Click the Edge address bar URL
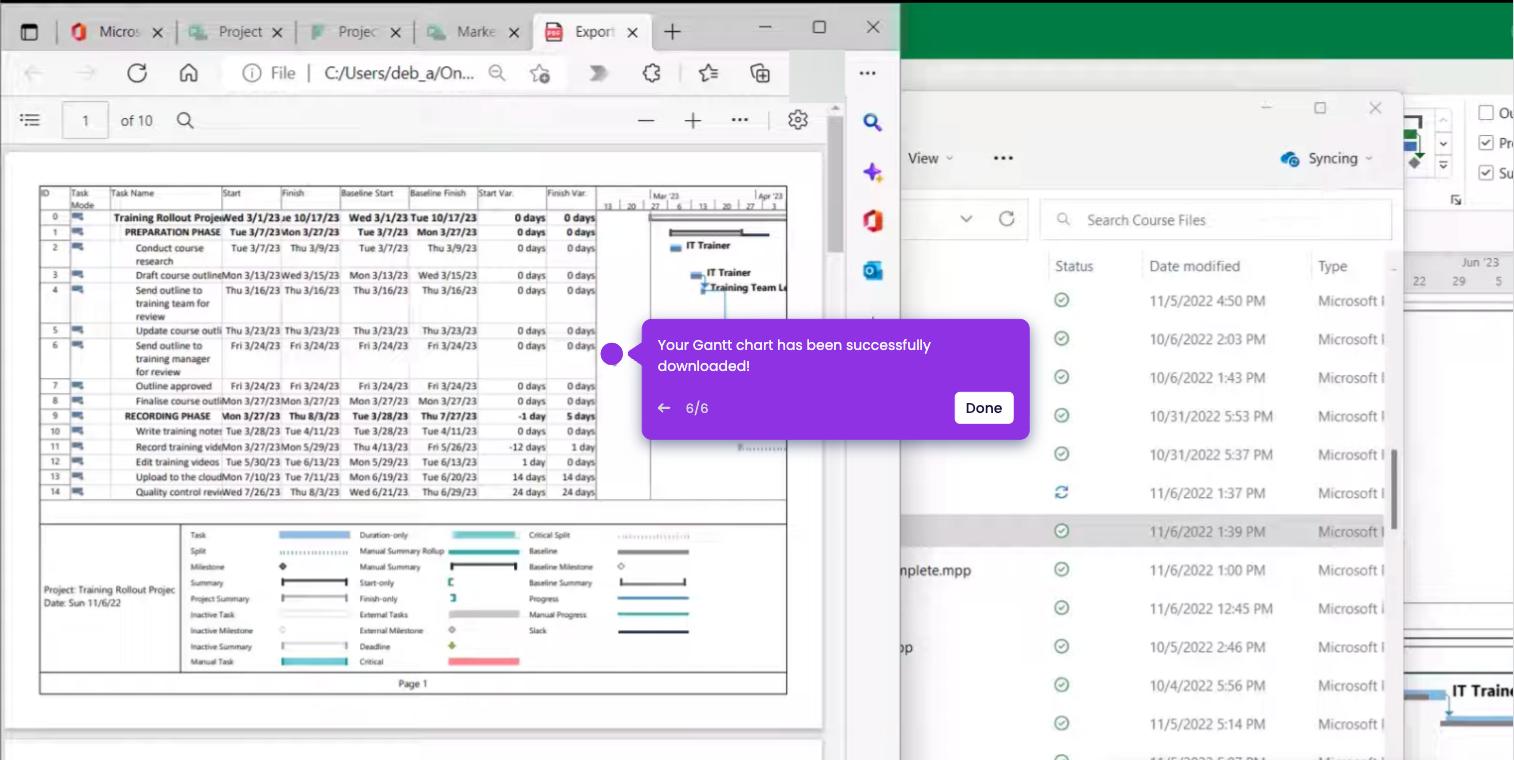The height and width of the screenshot is (760, 1514). click(x=399, y=73)
